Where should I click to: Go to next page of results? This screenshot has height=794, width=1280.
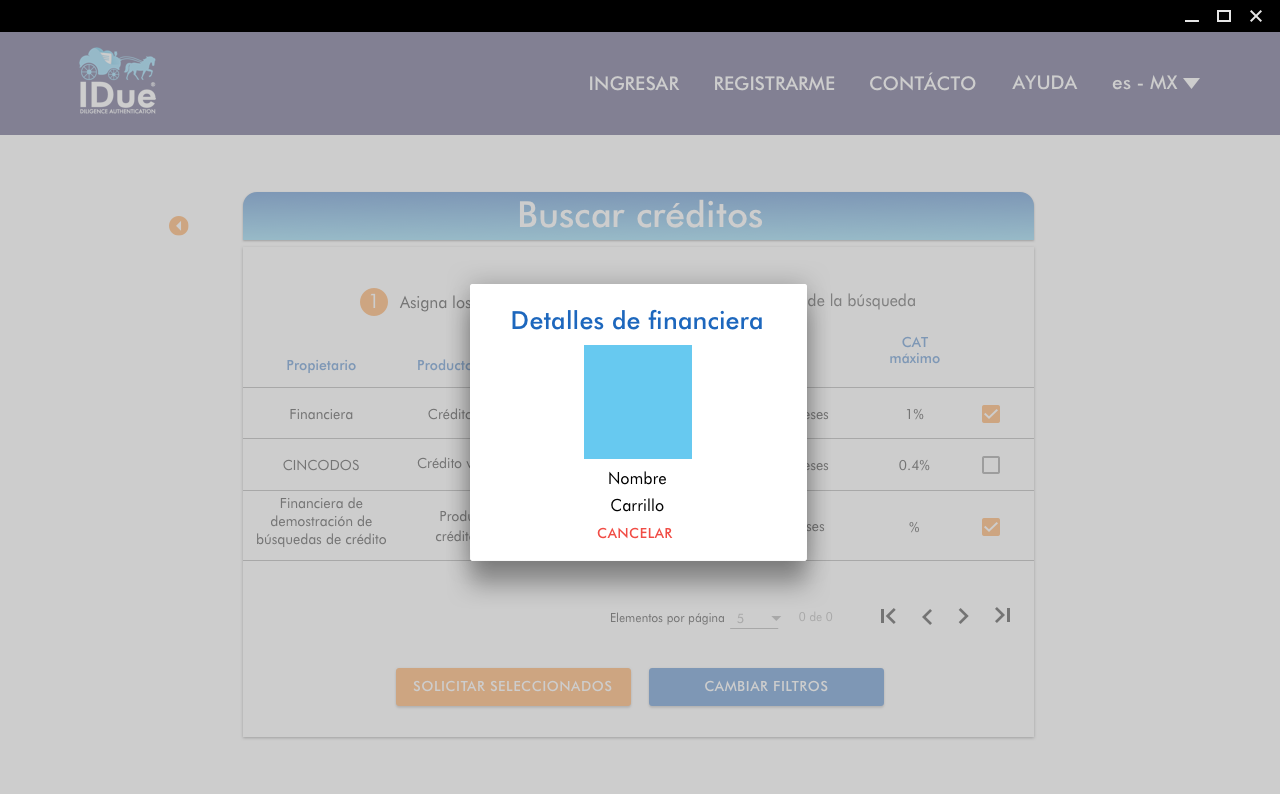(963, 616)
